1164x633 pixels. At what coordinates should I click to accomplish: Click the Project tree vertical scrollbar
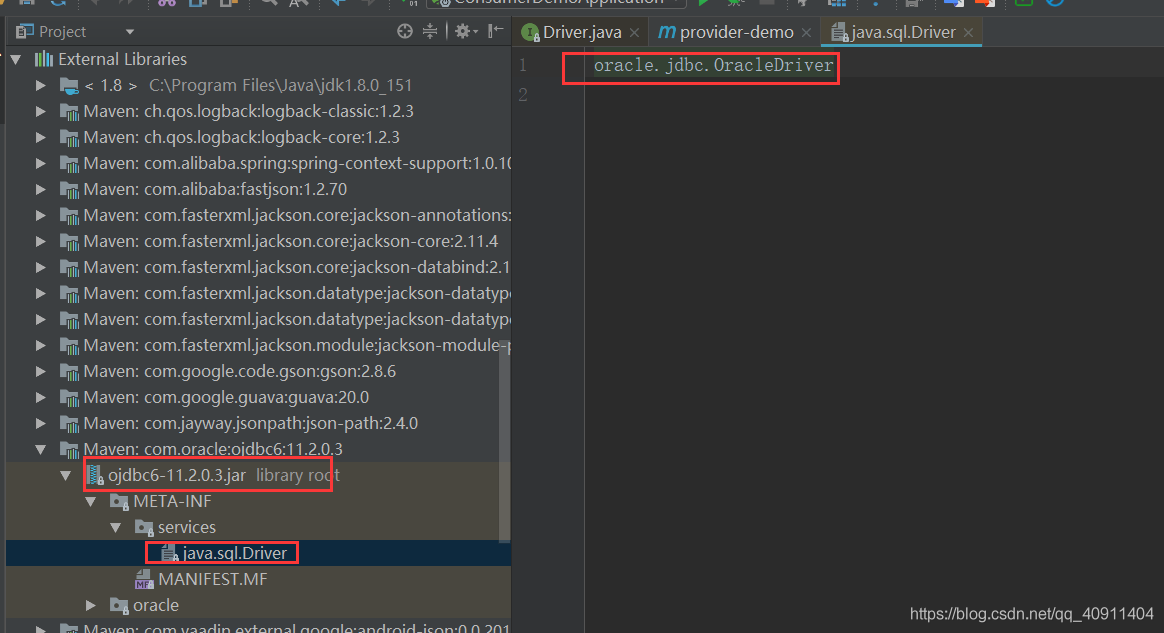tap(505, 442)
